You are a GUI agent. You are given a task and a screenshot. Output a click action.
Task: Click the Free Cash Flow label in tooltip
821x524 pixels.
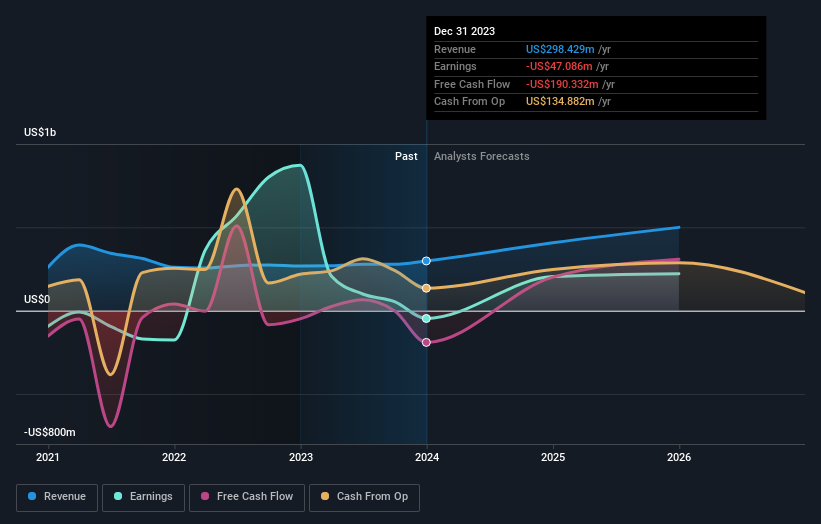click(472, 84)
